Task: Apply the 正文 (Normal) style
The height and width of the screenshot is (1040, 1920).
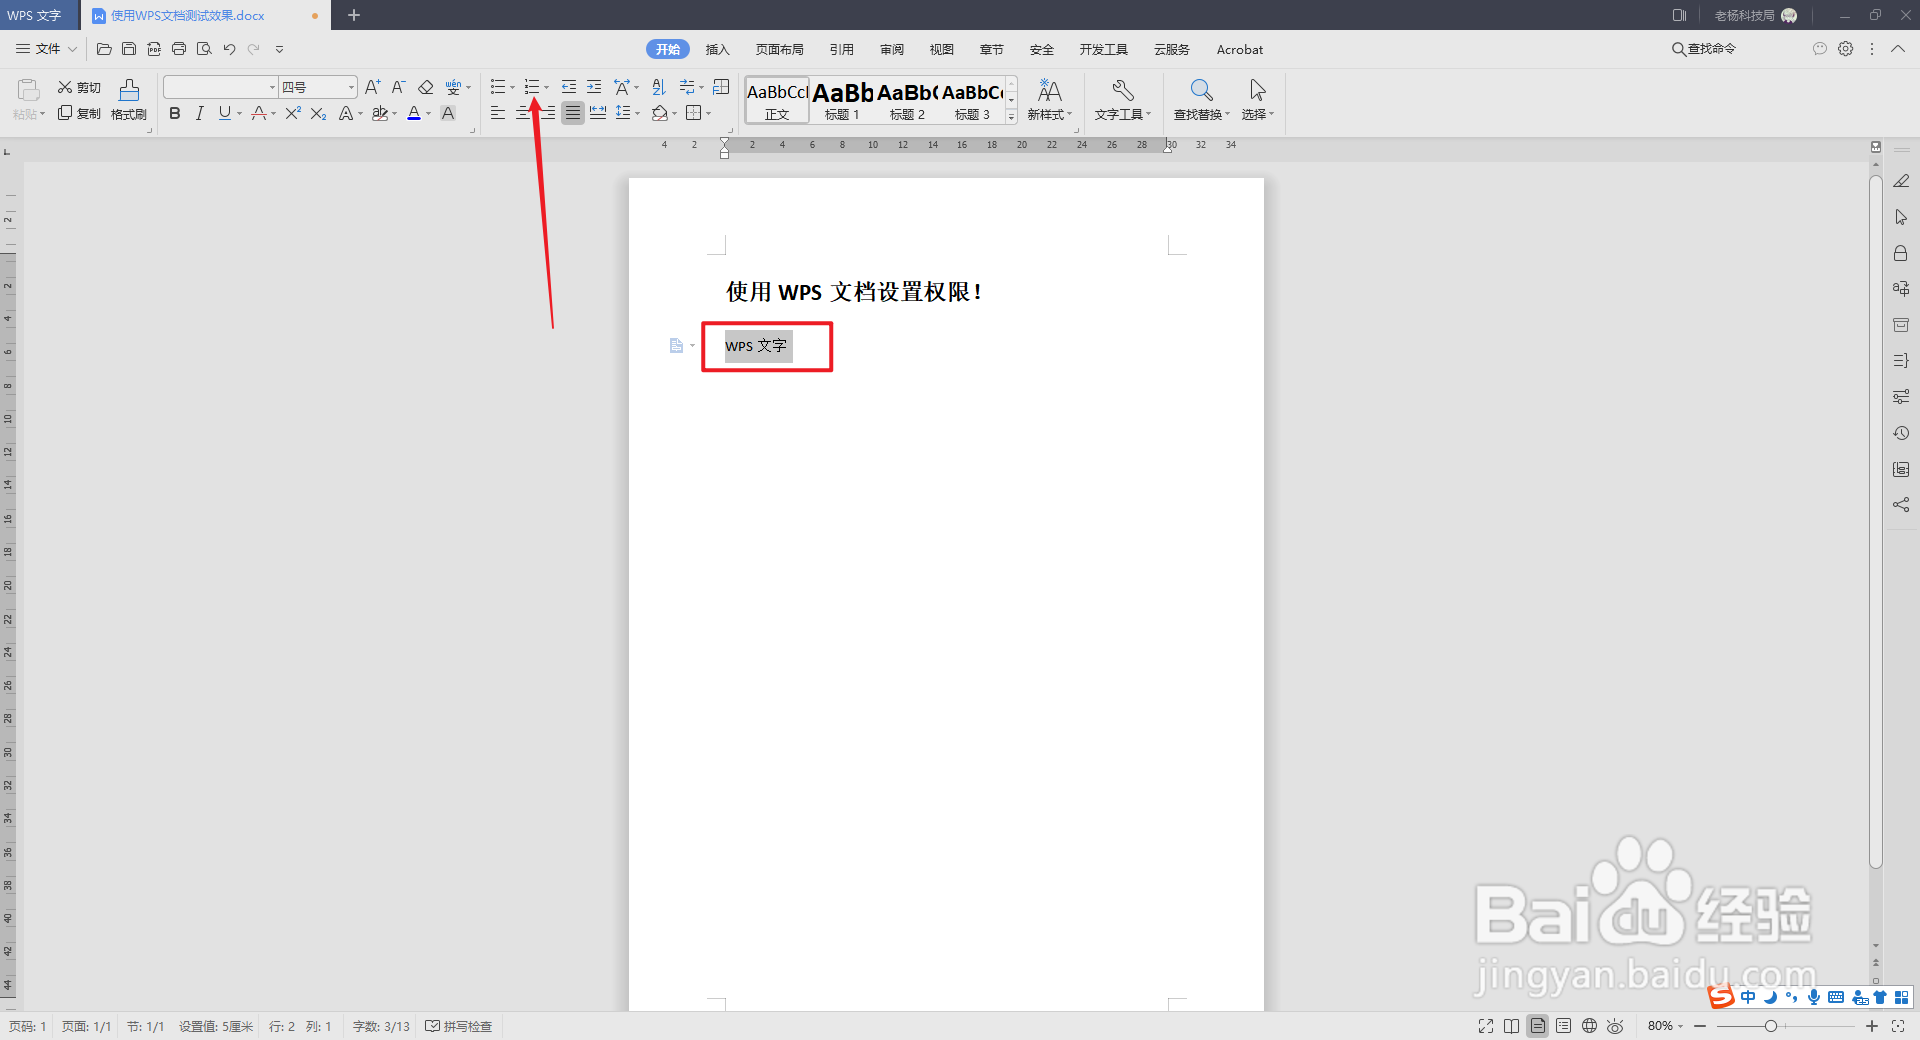Action: pos(777,100)
